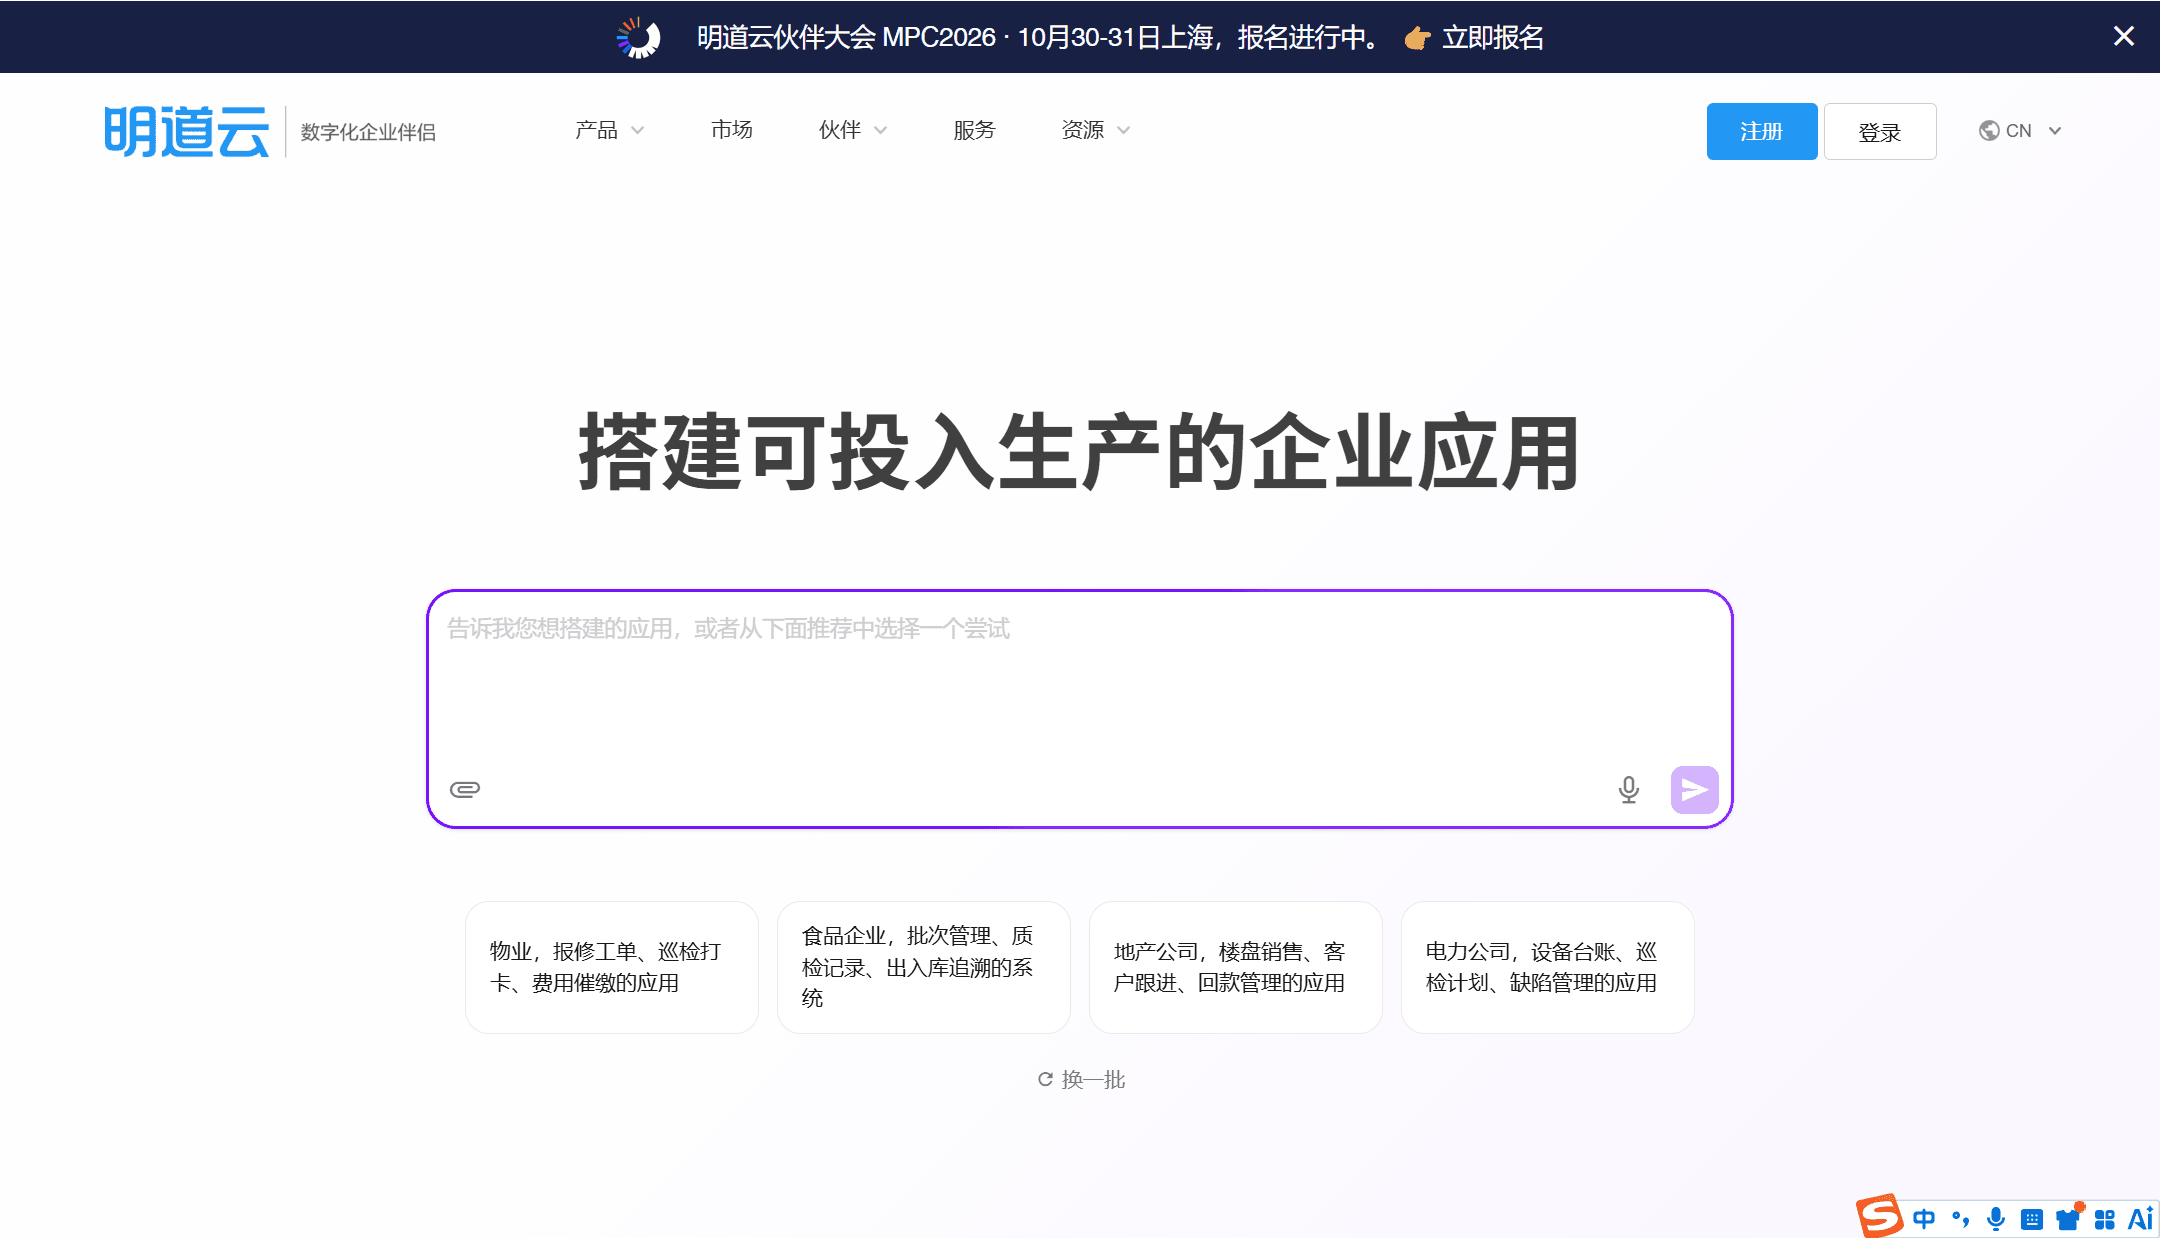Click the microphone voice input icon
The image size is (2160, 1238).
click(1628, 790)
